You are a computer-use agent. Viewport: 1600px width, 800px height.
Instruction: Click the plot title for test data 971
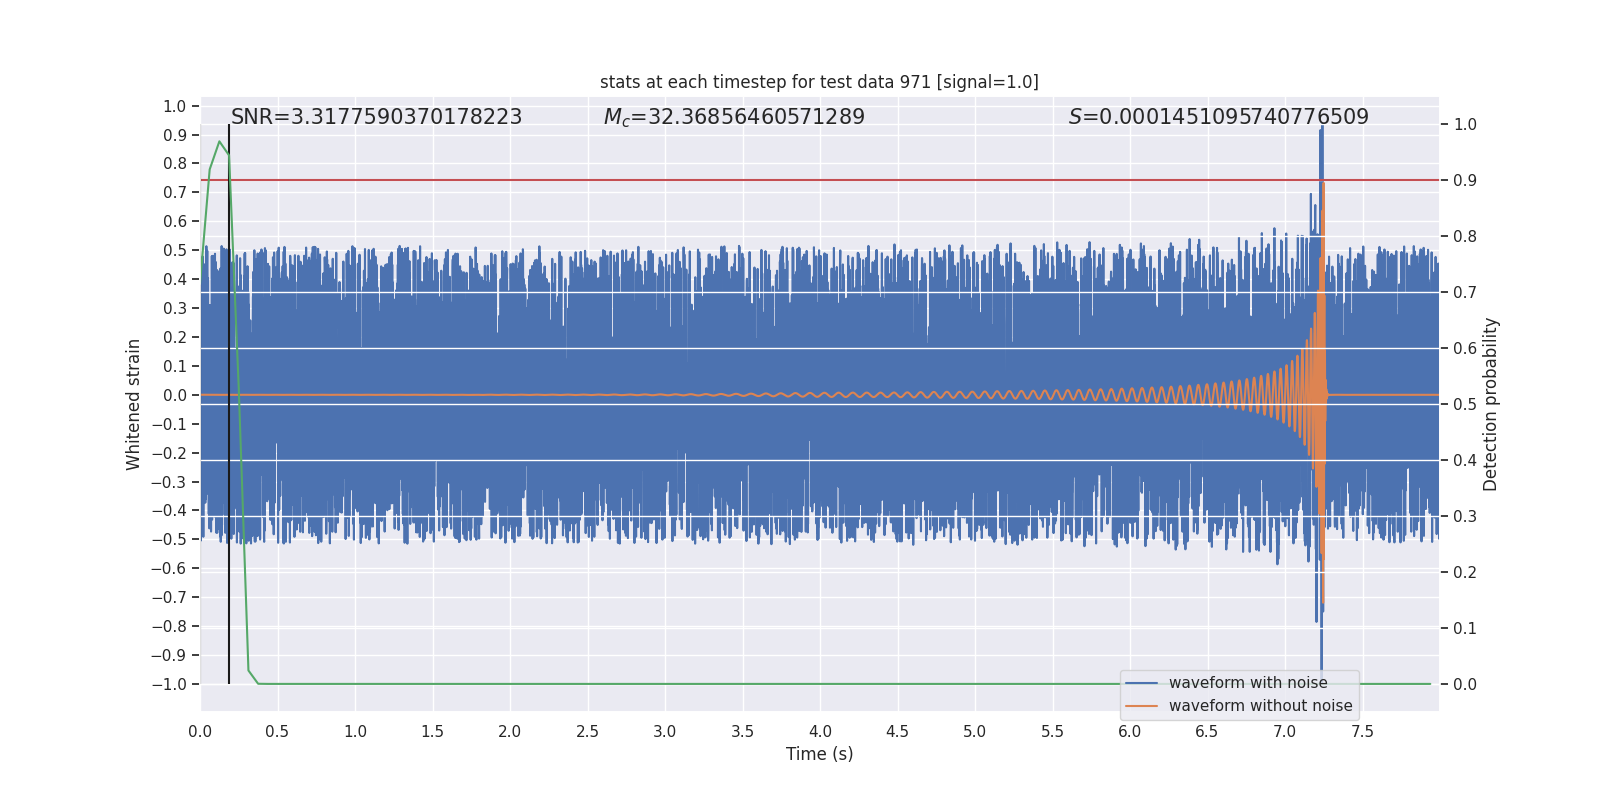point(819,82)
